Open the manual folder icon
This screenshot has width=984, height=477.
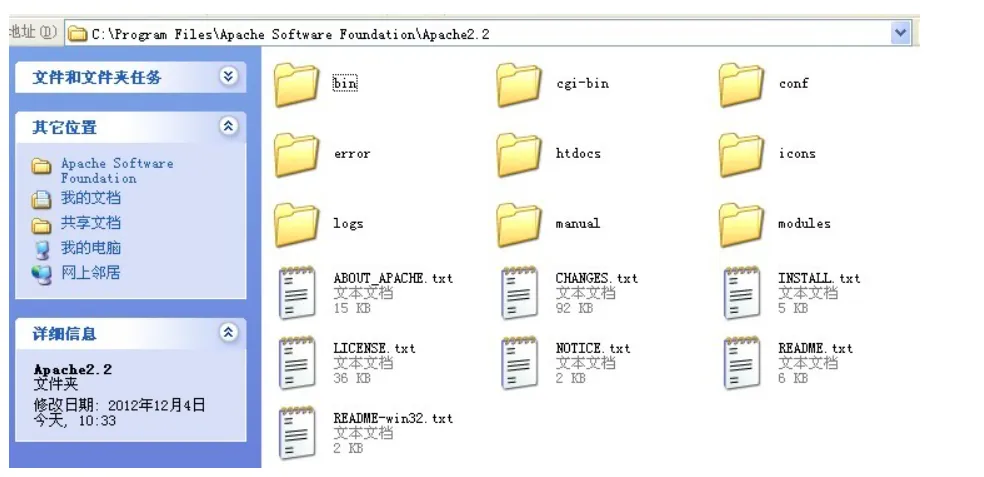point(519,225)
